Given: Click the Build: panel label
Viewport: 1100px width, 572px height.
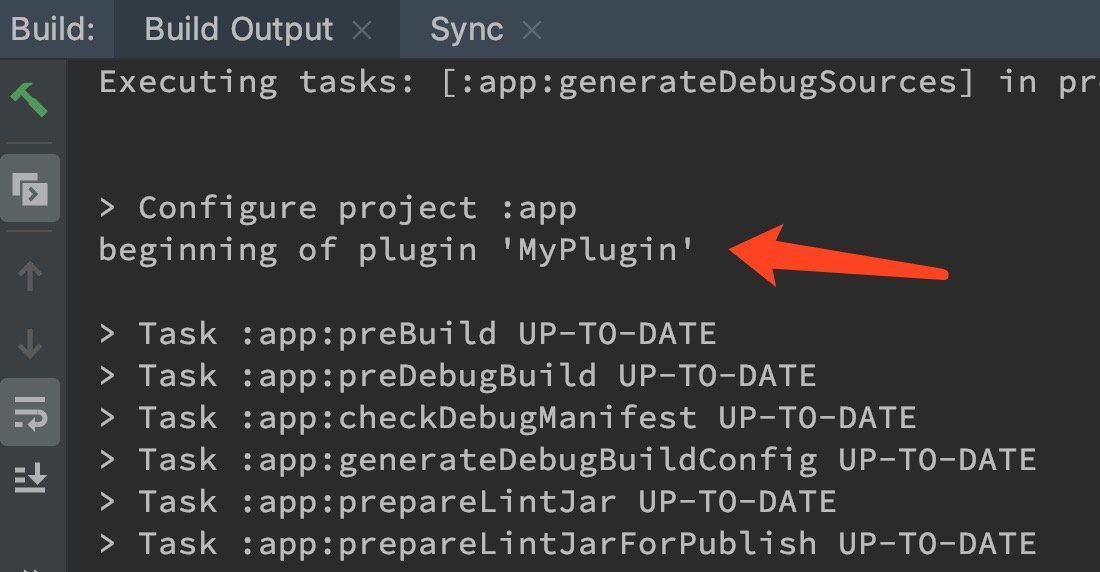Looking at the screenshot, I should (53, 29).
